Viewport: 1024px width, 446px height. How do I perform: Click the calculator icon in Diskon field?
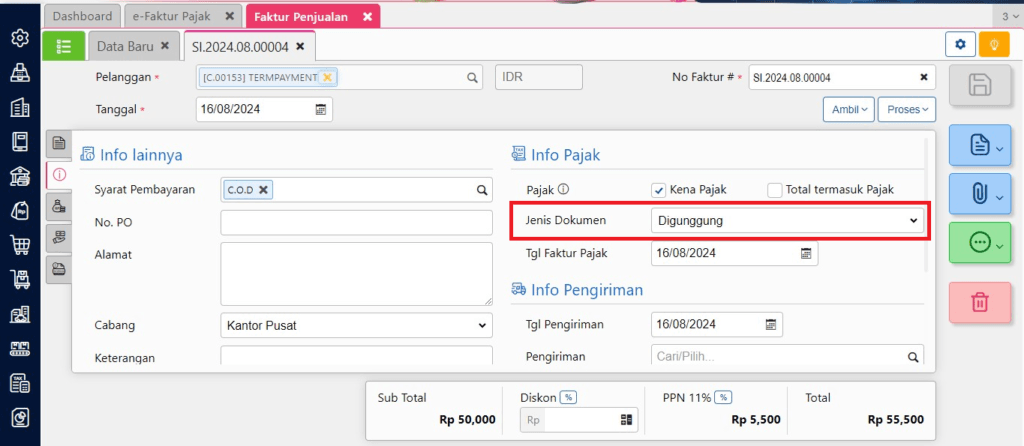626,420
